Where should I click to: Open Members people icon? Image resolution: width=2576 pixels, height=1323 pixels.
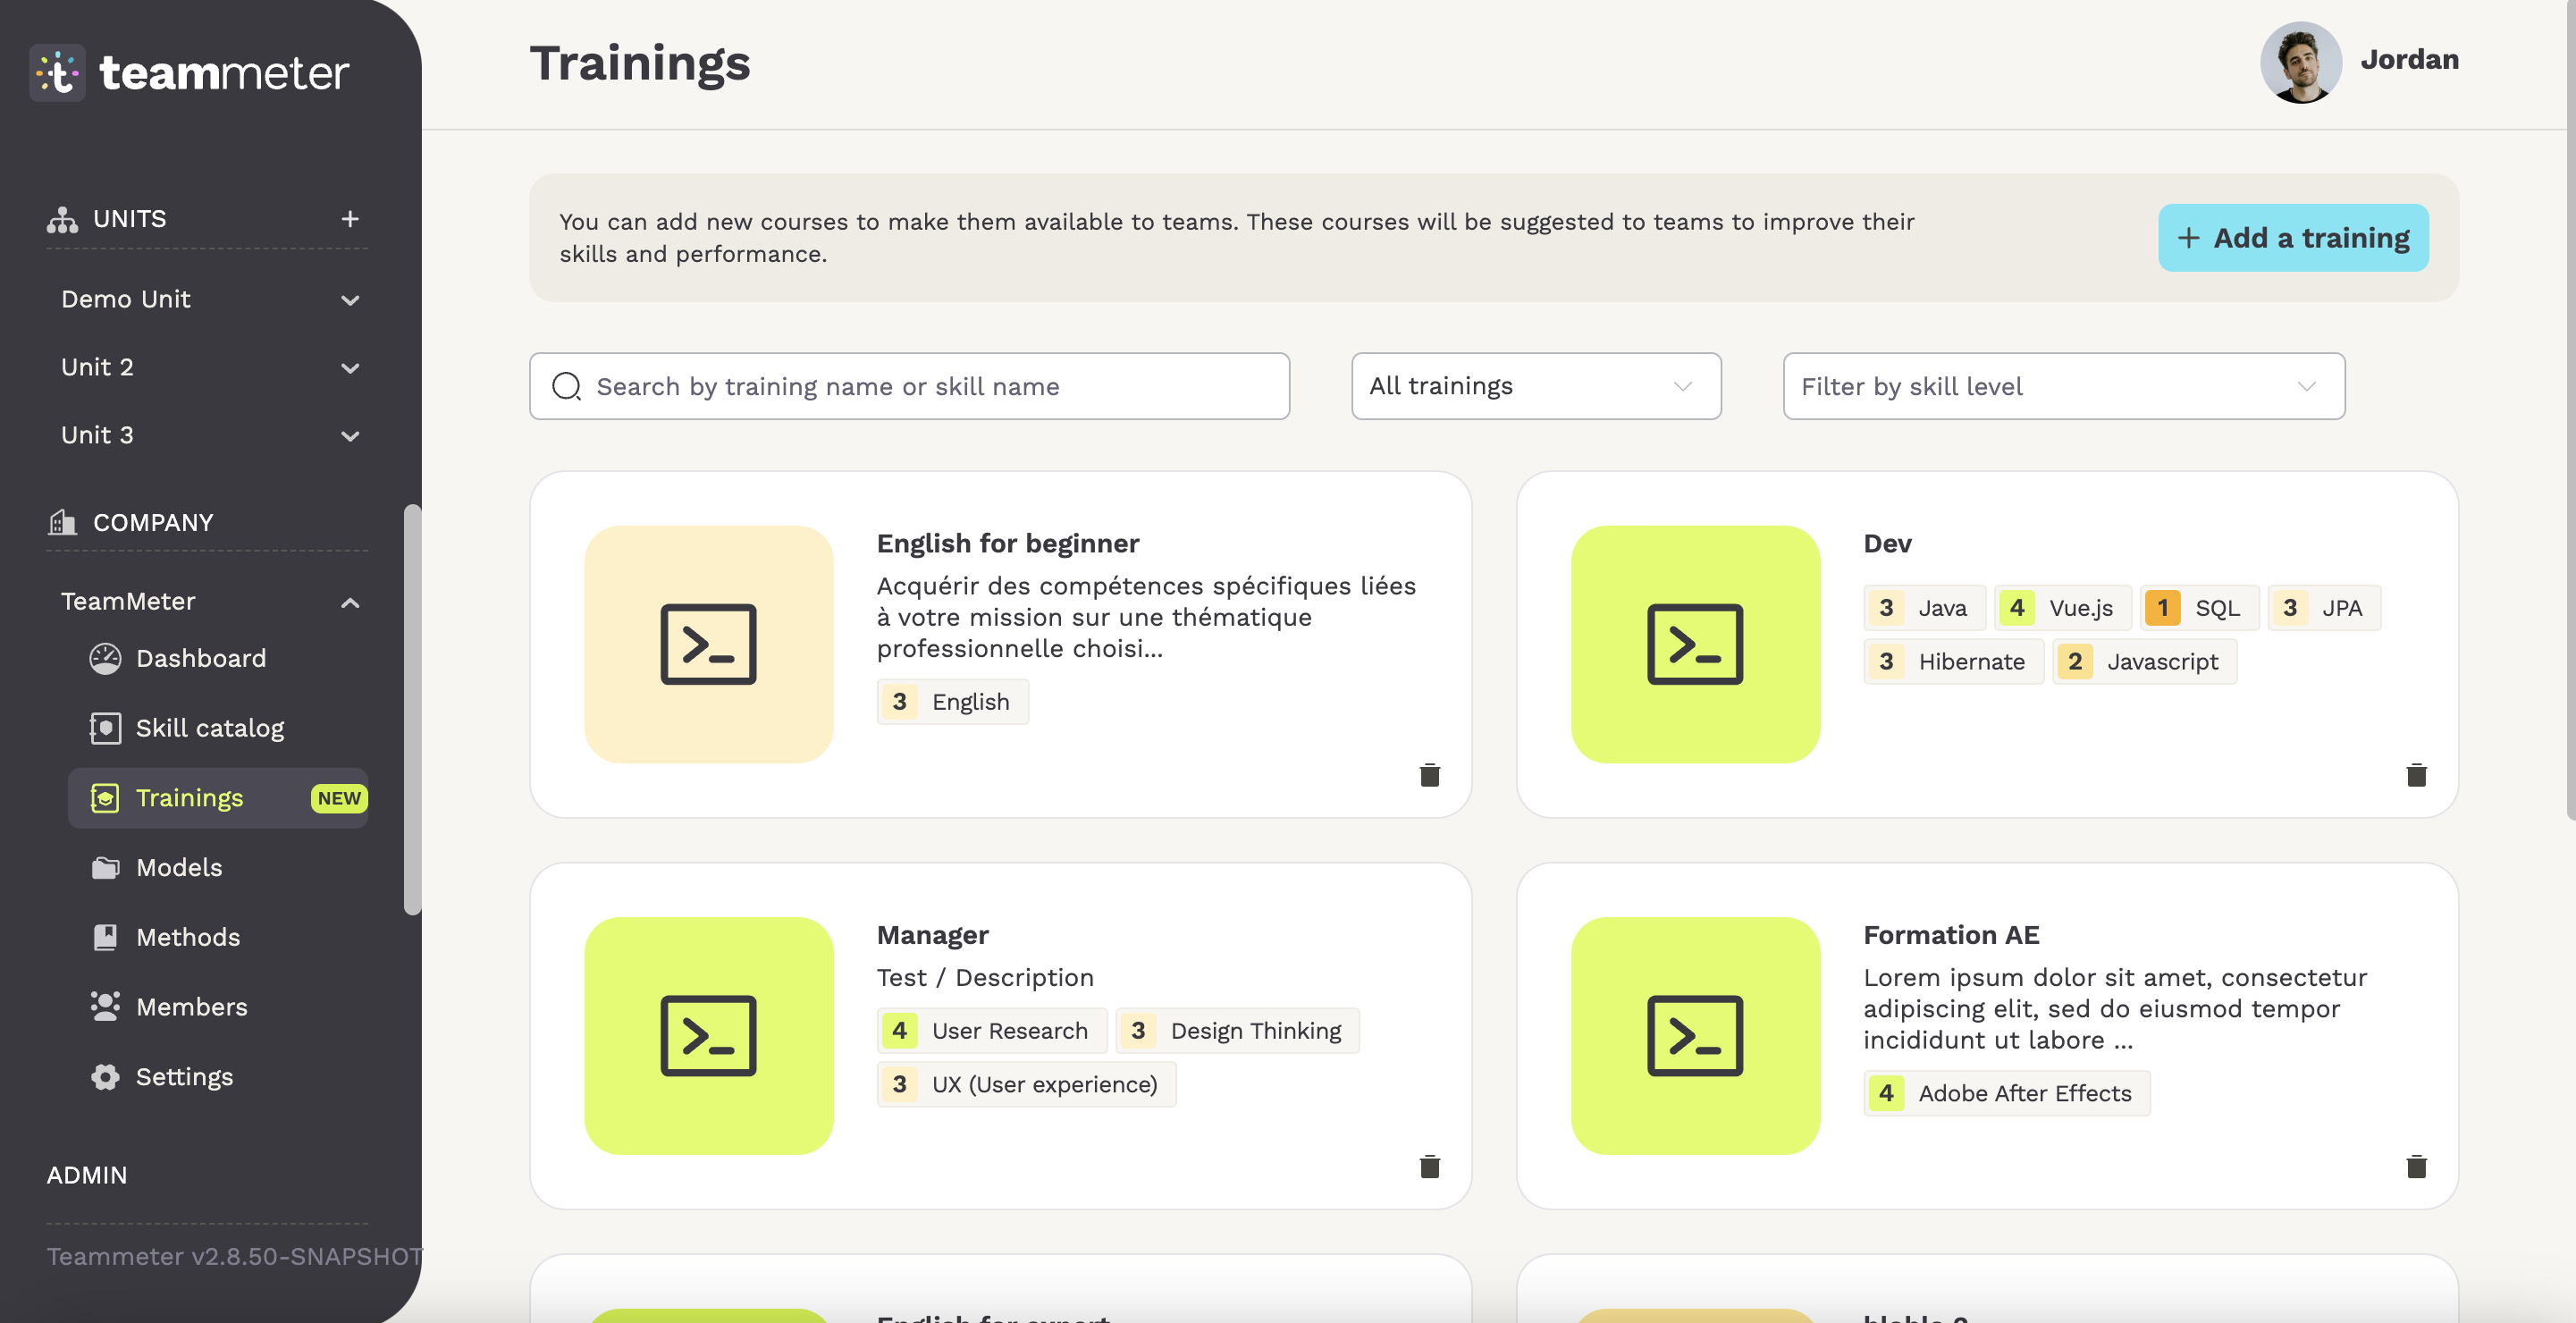point(105,1006)
